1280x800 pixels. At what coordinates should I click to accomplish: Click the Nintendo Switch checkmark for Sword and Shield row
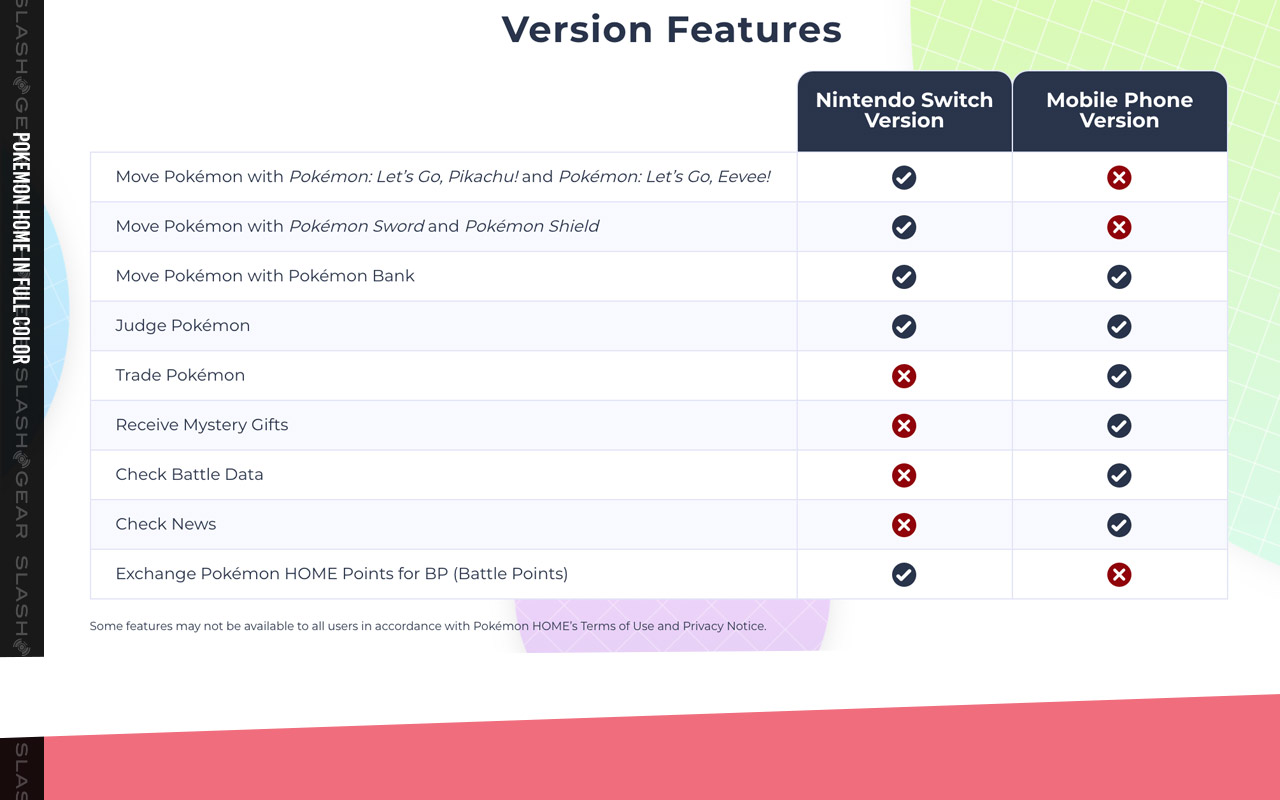click(x=904, y=227)
